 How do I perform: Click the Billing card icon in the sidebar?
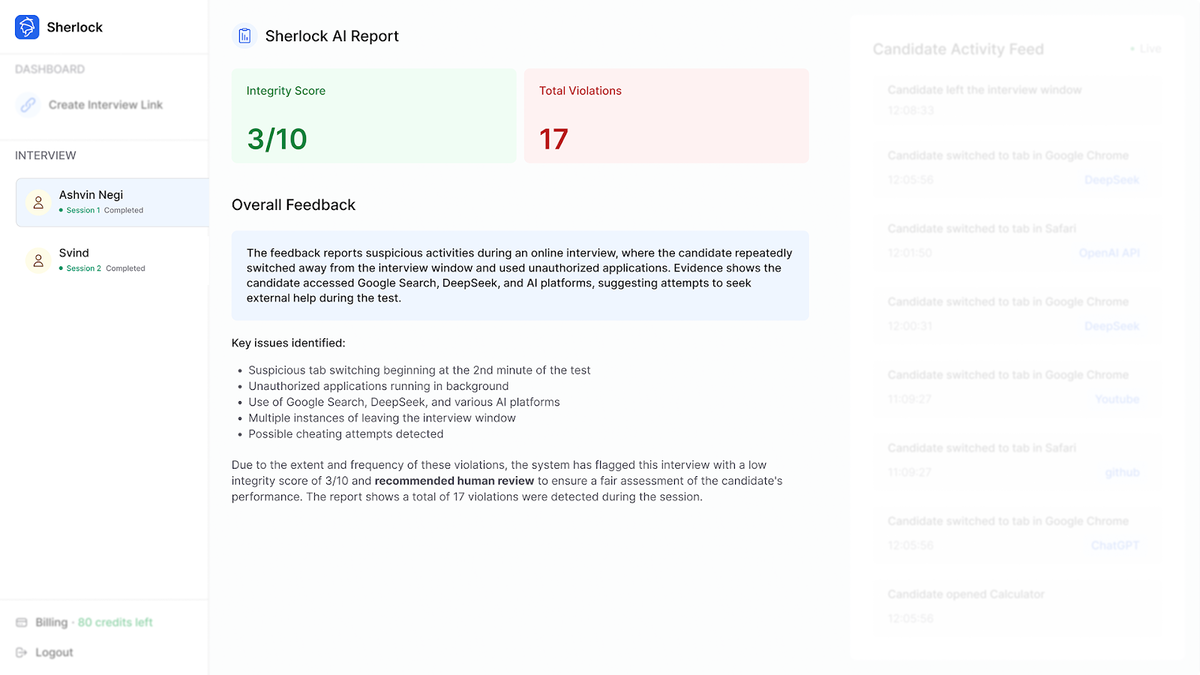tap(22, 621)
